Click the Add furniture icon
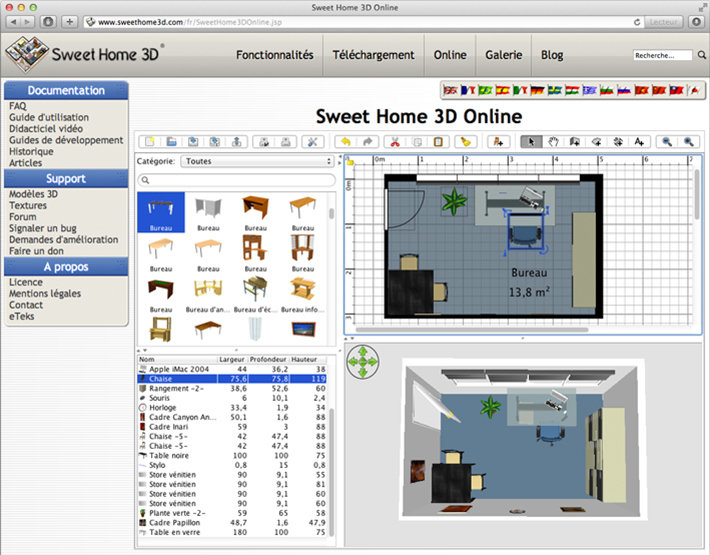 (497, 142)
